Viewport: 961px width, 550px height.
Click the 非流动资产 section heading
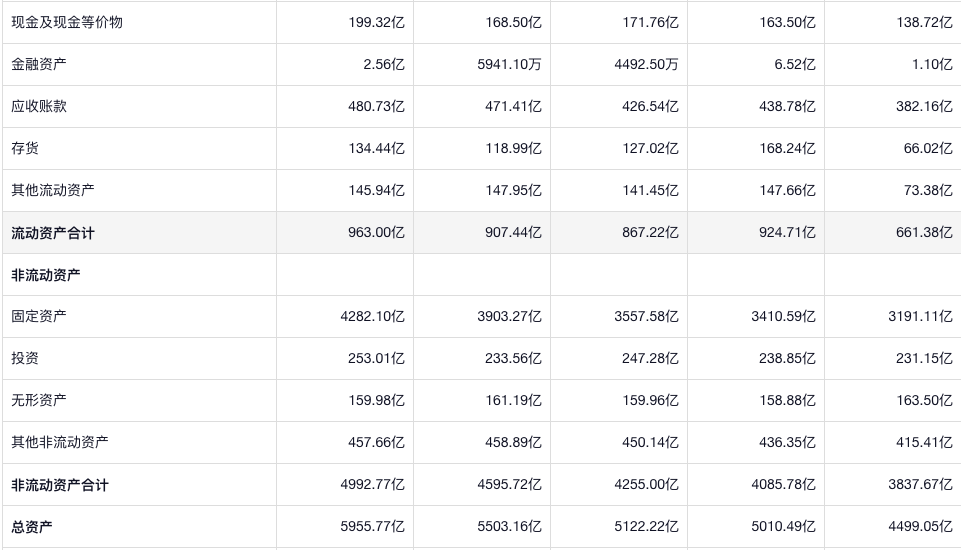46,275
